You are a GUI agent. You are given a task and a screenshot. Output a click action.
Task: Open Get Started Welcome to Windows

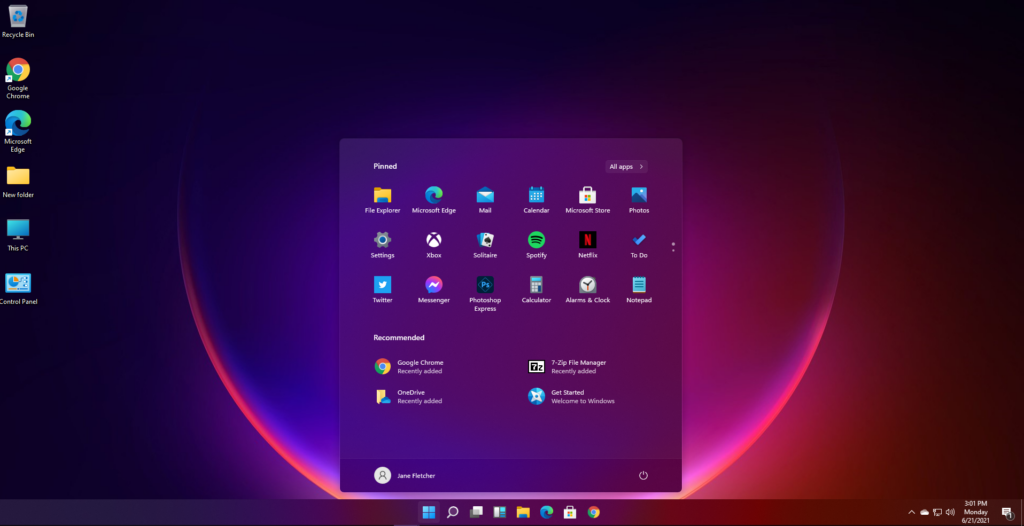click(x=571, y=397)
